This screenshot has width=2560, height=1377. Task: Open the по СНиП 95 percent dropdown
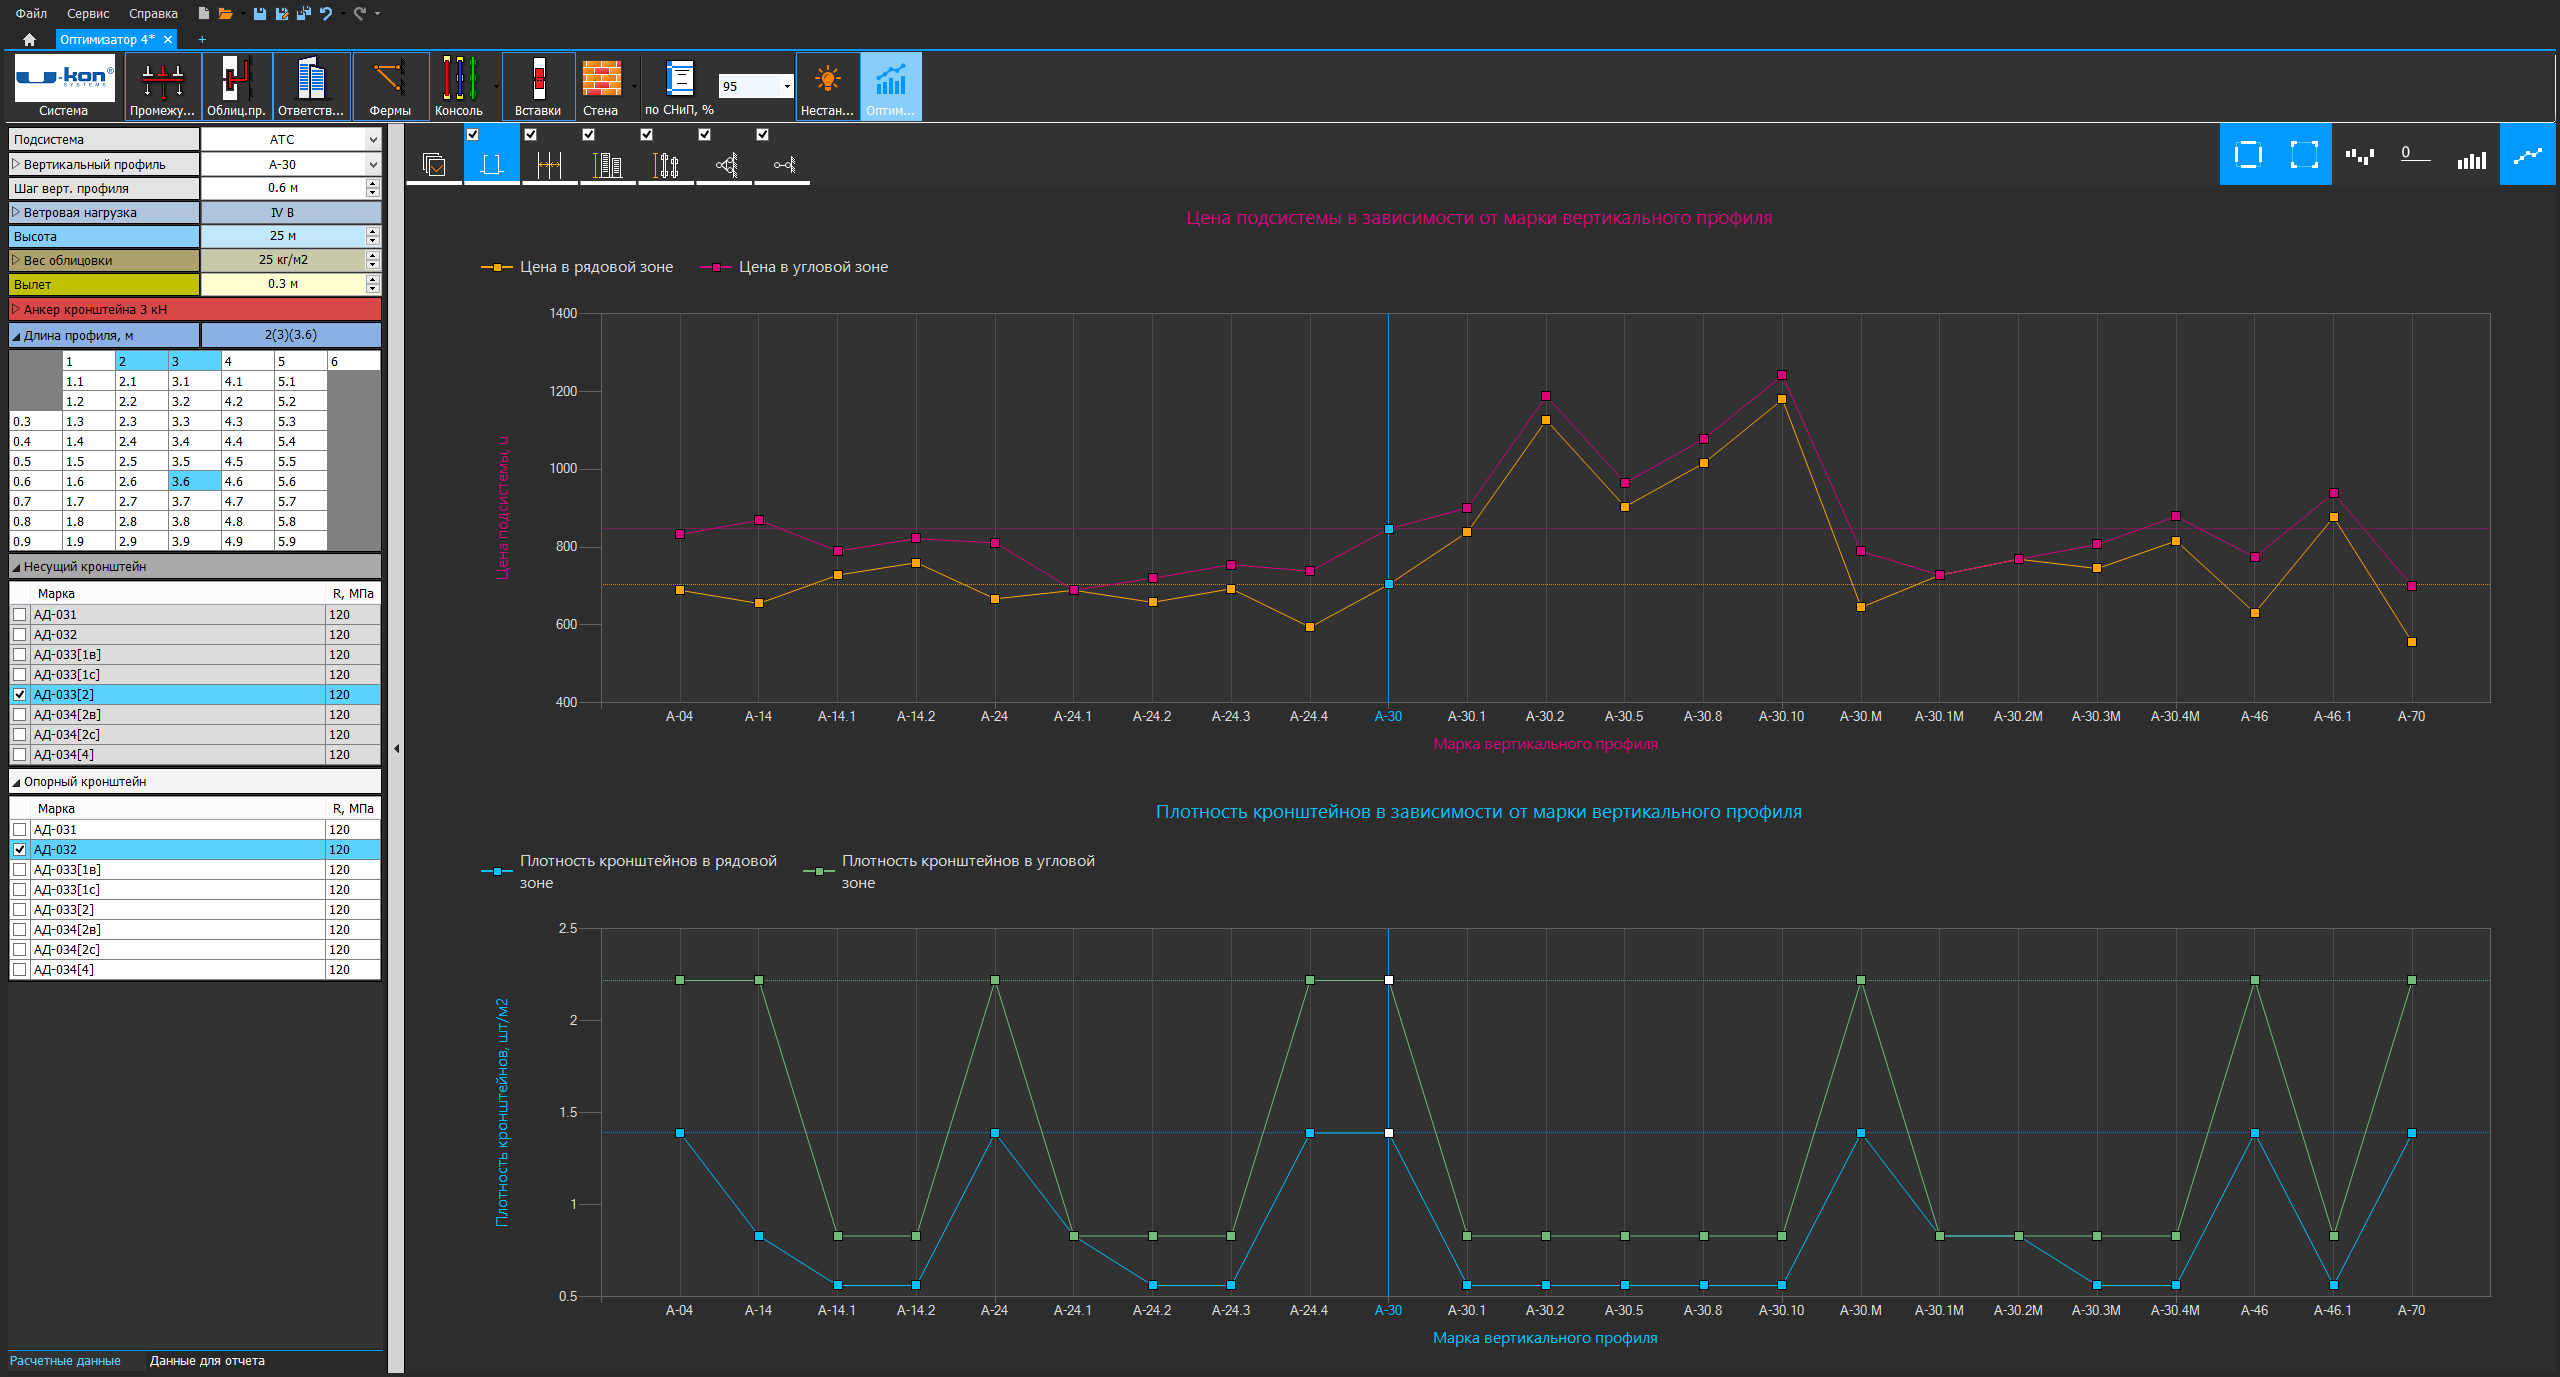click(x=787, y=86)
